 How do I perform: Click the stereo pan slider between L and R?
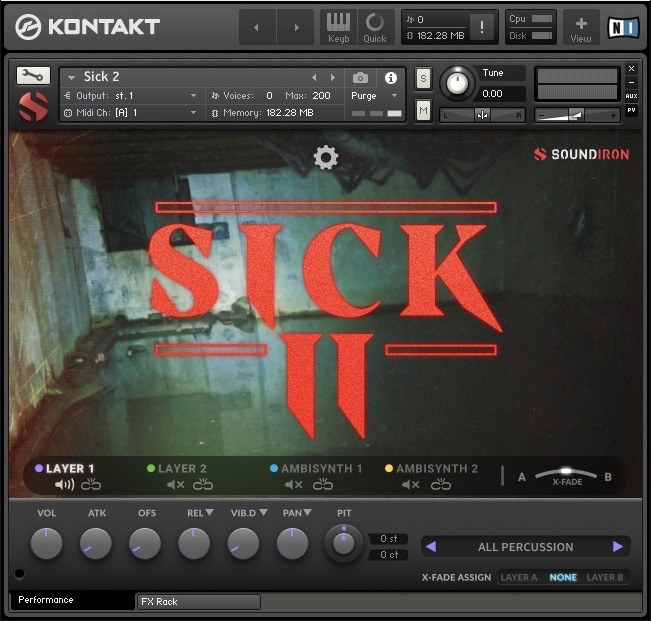pos(482,115)
